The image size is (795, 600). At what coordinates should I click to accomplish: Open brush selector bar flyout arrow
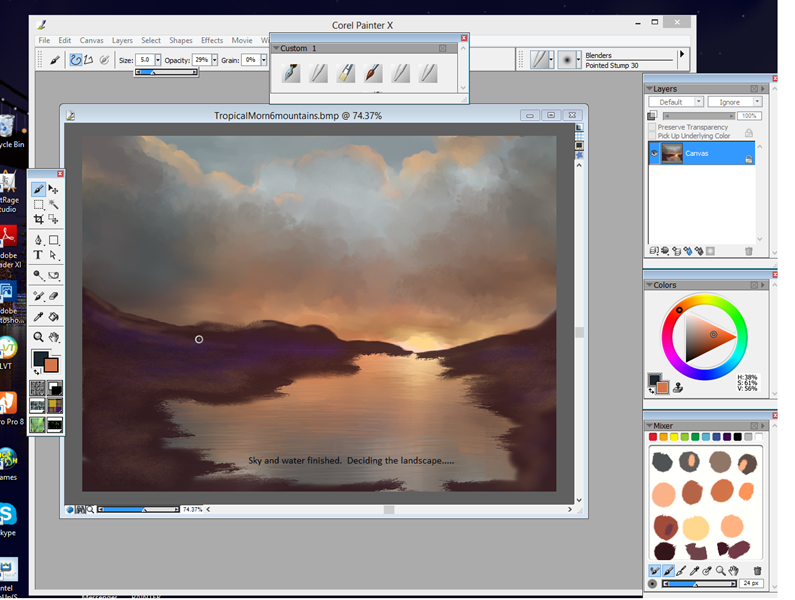[x=682, y=54]
